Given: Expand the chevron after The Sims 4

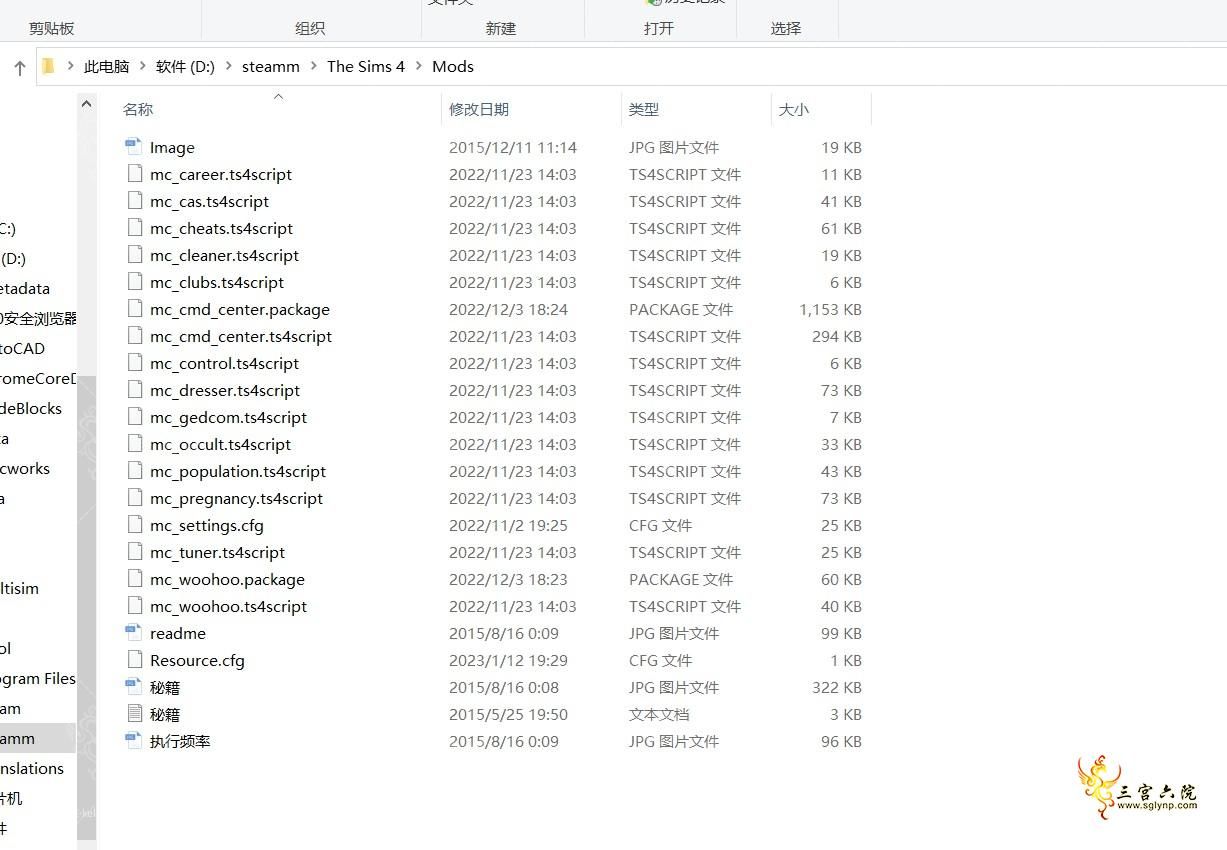Looking at the screenshot, I should click(419, 66).
